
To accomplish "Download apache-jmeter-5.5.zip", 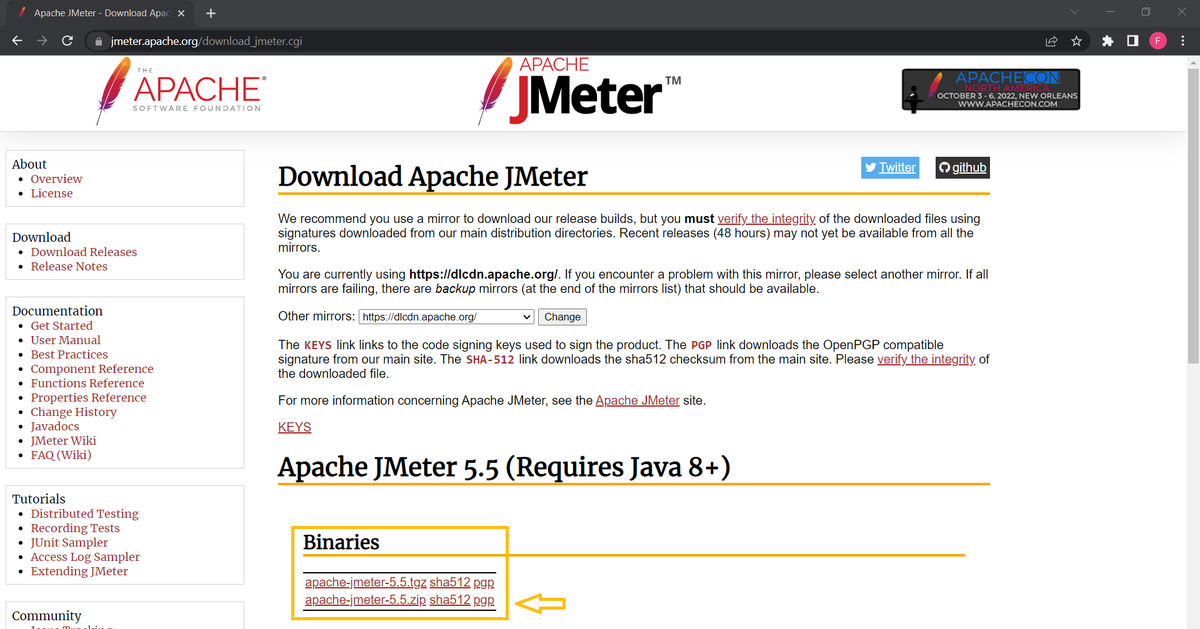I will coord(365,600).
